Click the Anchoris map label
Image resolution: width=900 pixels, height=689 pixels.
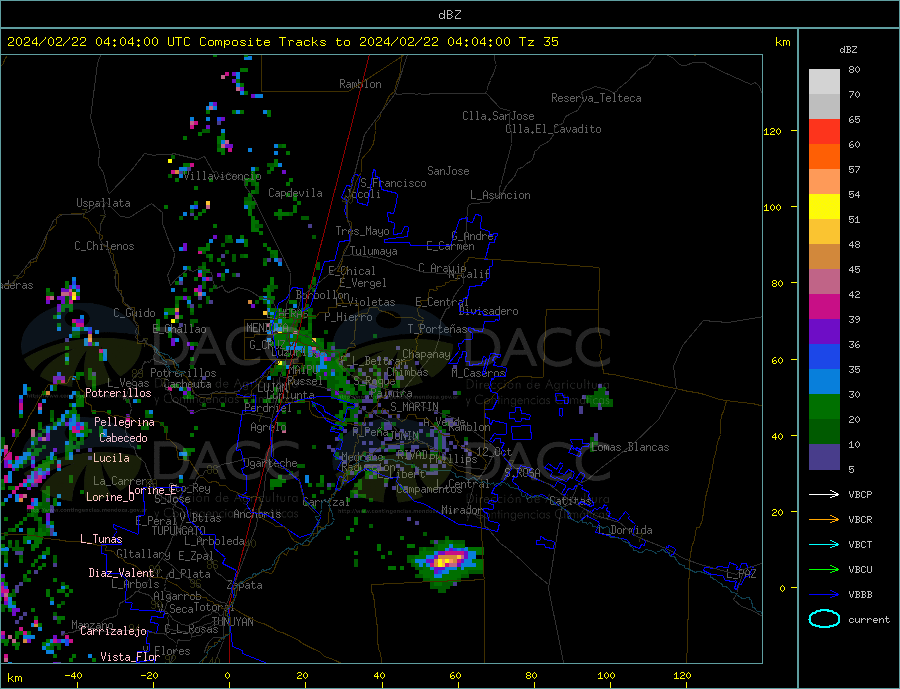257,514
